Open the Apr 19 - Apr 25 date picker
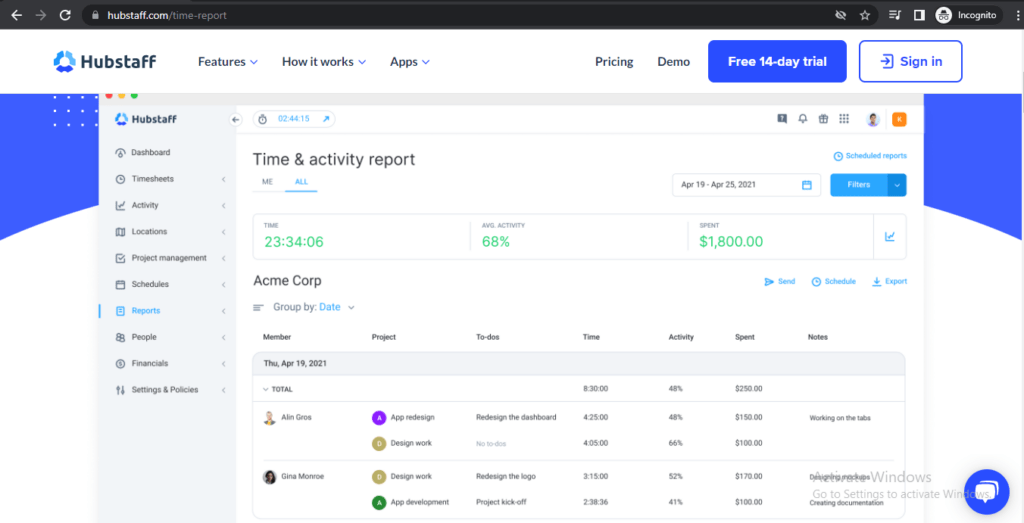 tap(746, 185)
